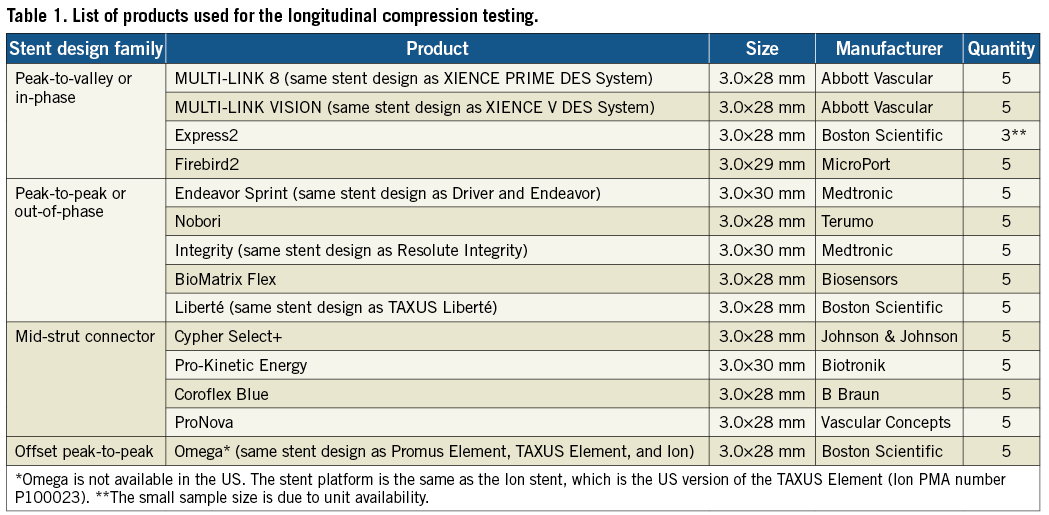Image resolution: width=1049 pixels, height=515 pixels.
Task: Click the "Quantity" column header
Action: tap(1001, 48)
